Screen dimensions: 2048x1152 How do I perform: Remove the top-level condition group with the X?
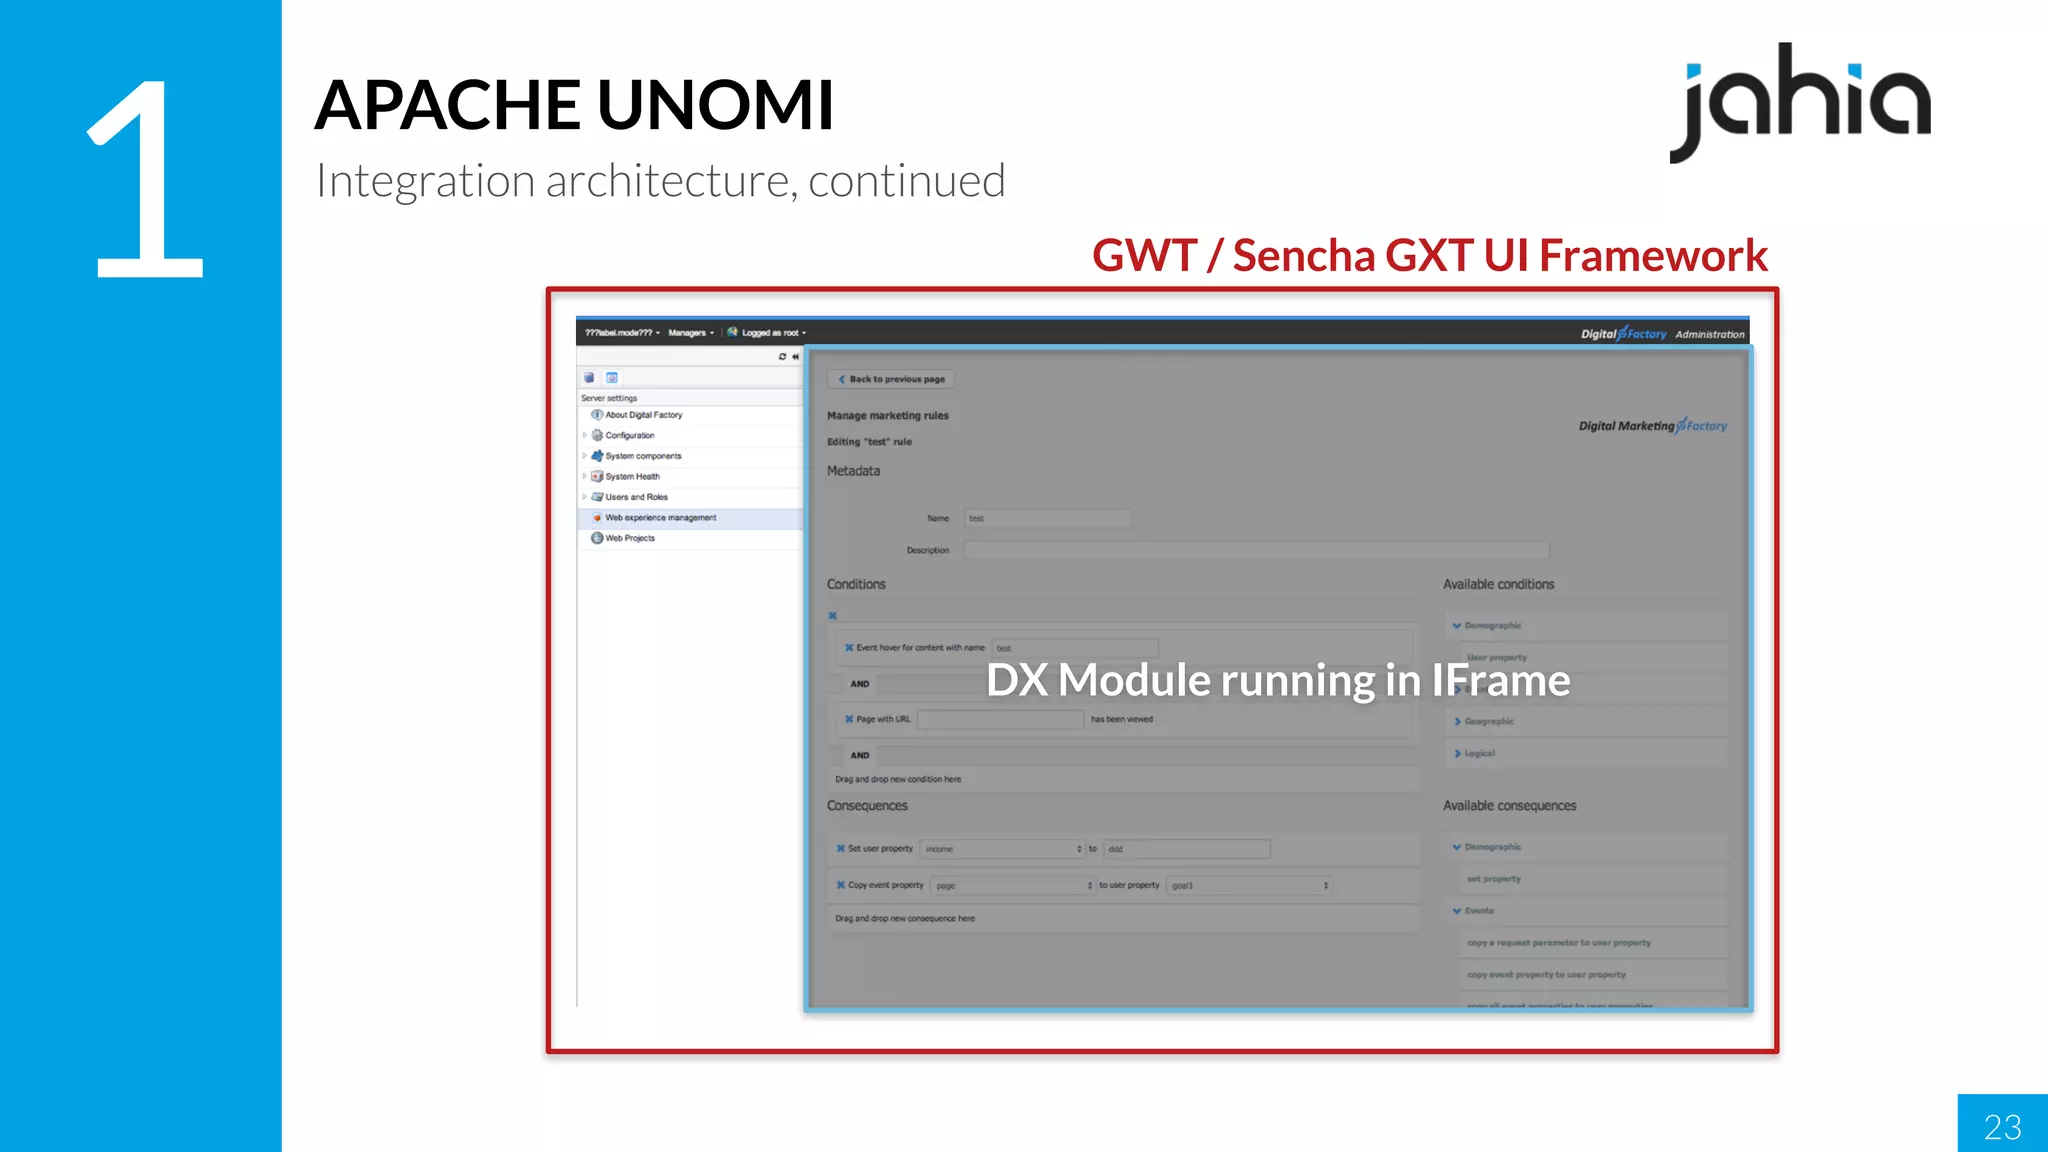832,616
